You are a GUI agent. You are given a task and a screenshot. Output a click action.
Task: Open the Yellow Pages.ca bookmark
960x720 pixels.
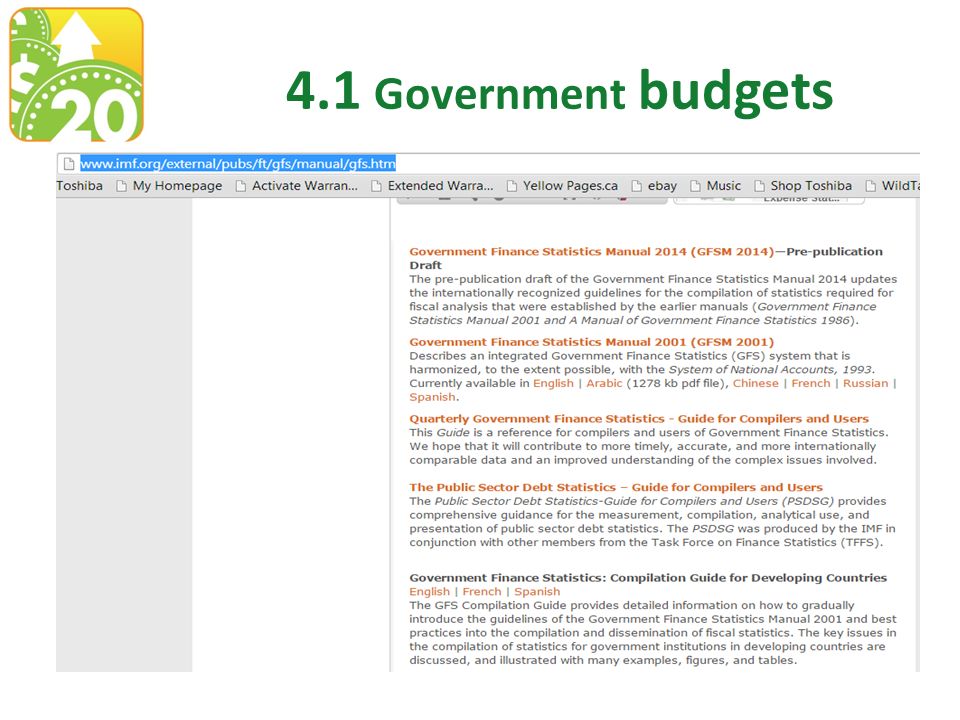click(570, 186)
